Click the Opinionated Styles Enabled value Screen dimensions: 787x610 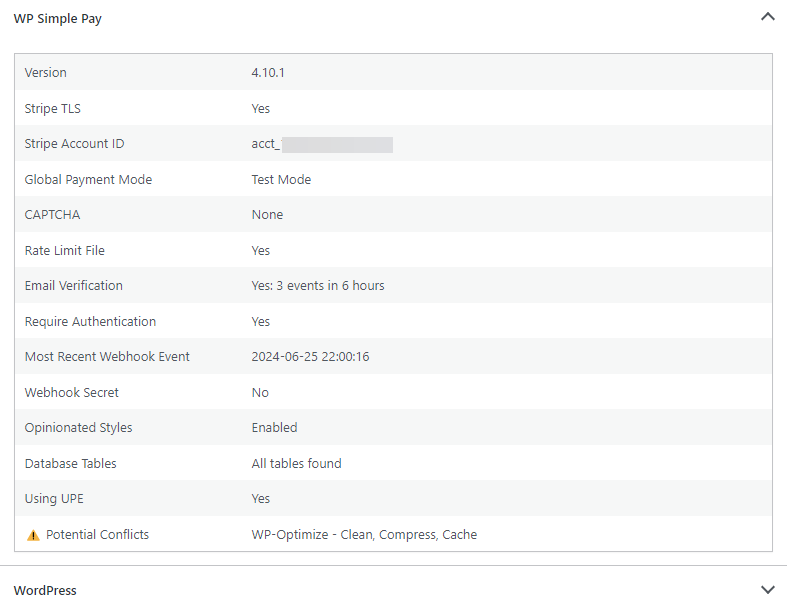[274, 428]
